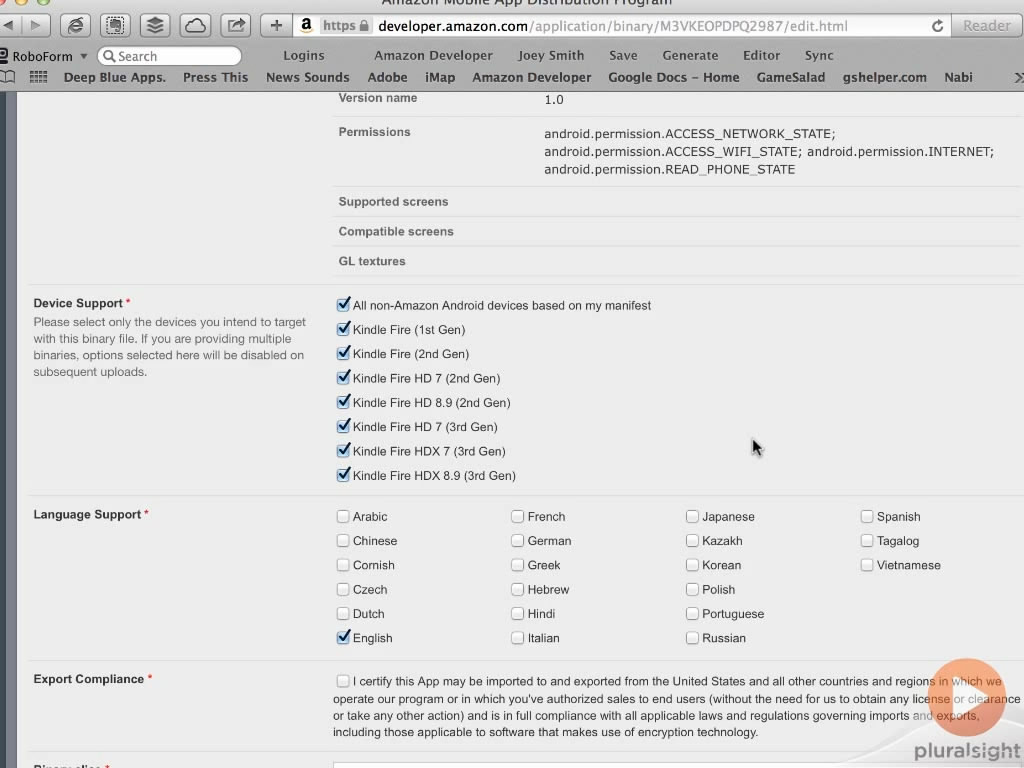The image size is (1024, 768).
Task: Click the RoboForm Search field
Action: [170, 56]
